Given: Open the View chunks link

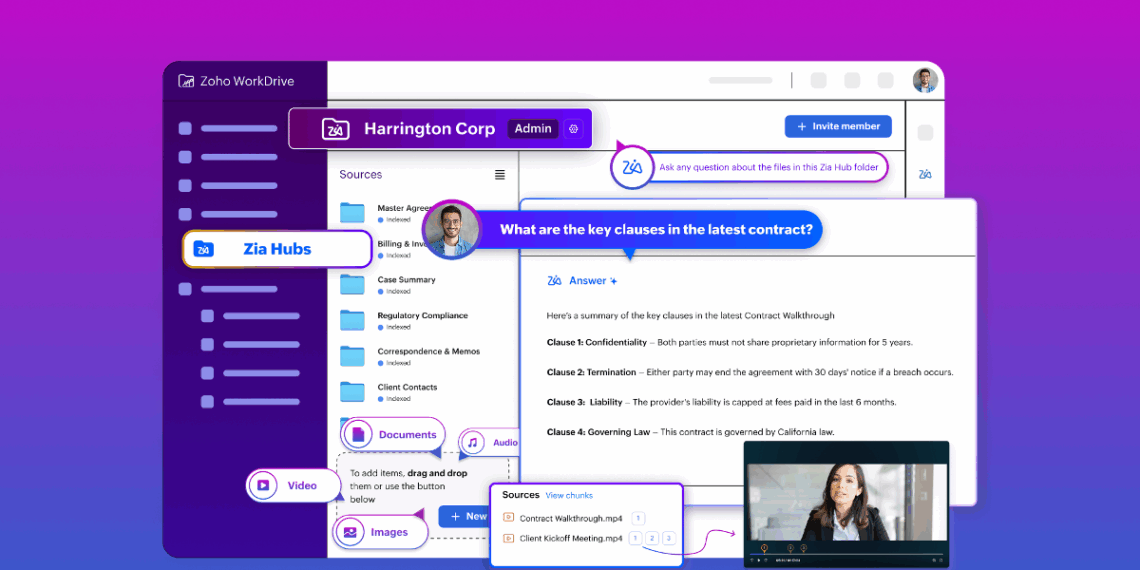Looking at the screenshot, I should [569, 495].
